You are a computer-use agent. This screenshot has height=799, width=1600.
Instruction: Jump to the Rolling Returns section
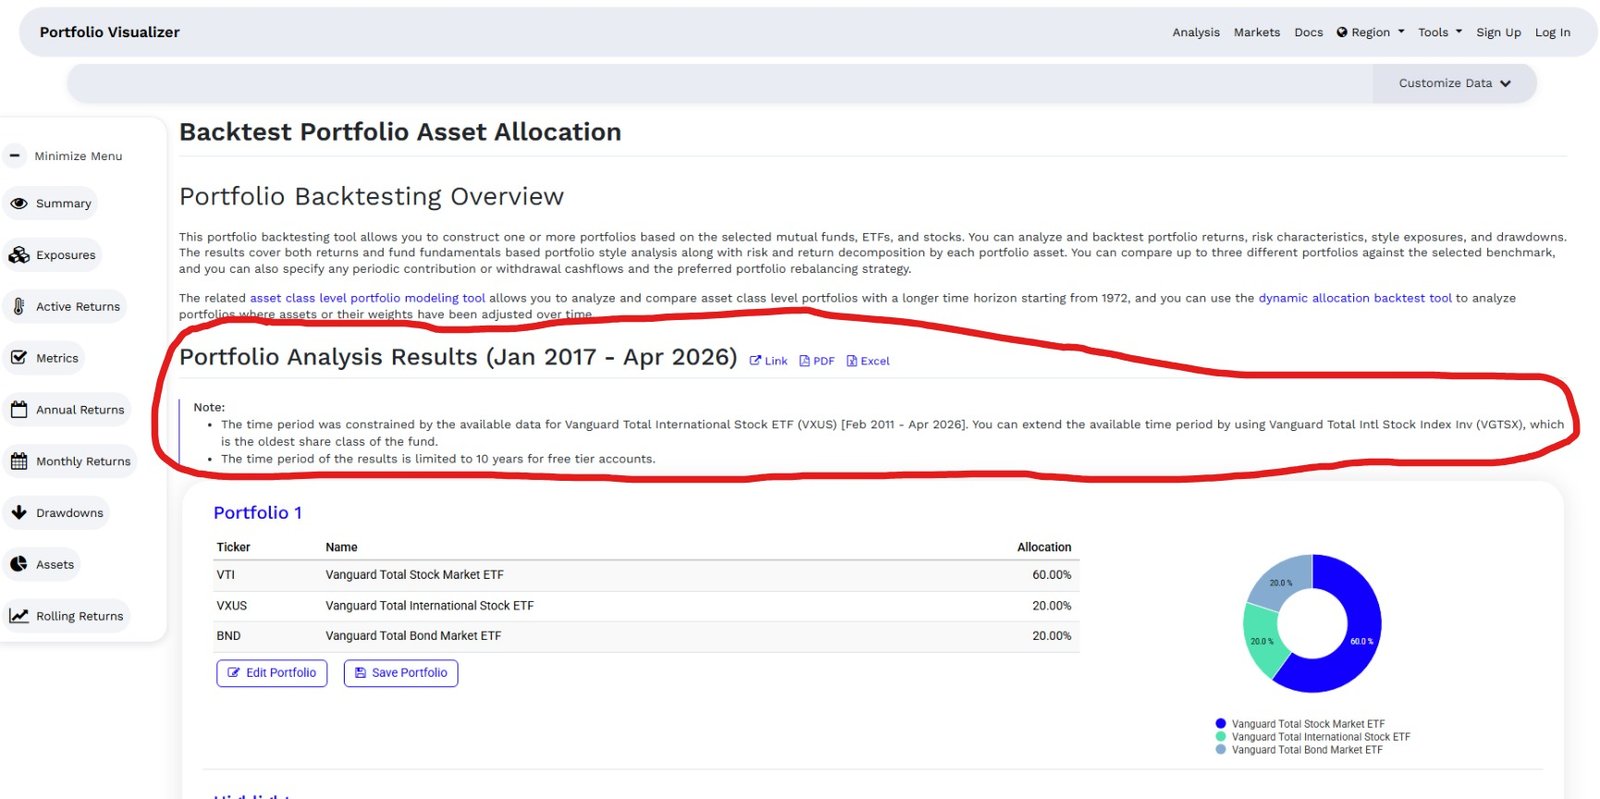(66, 616)
